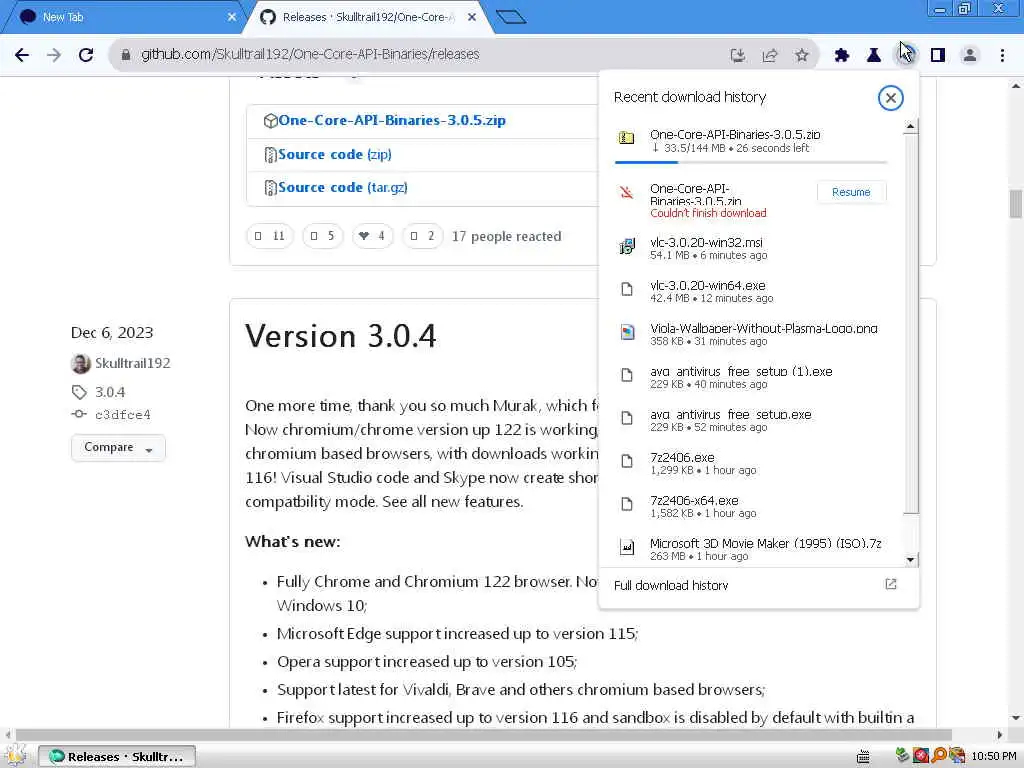Click the avg_antivirus_free_setup (1).exe file icon
Viewport: 1024px width, 768px height.
(x=627, y=376)
